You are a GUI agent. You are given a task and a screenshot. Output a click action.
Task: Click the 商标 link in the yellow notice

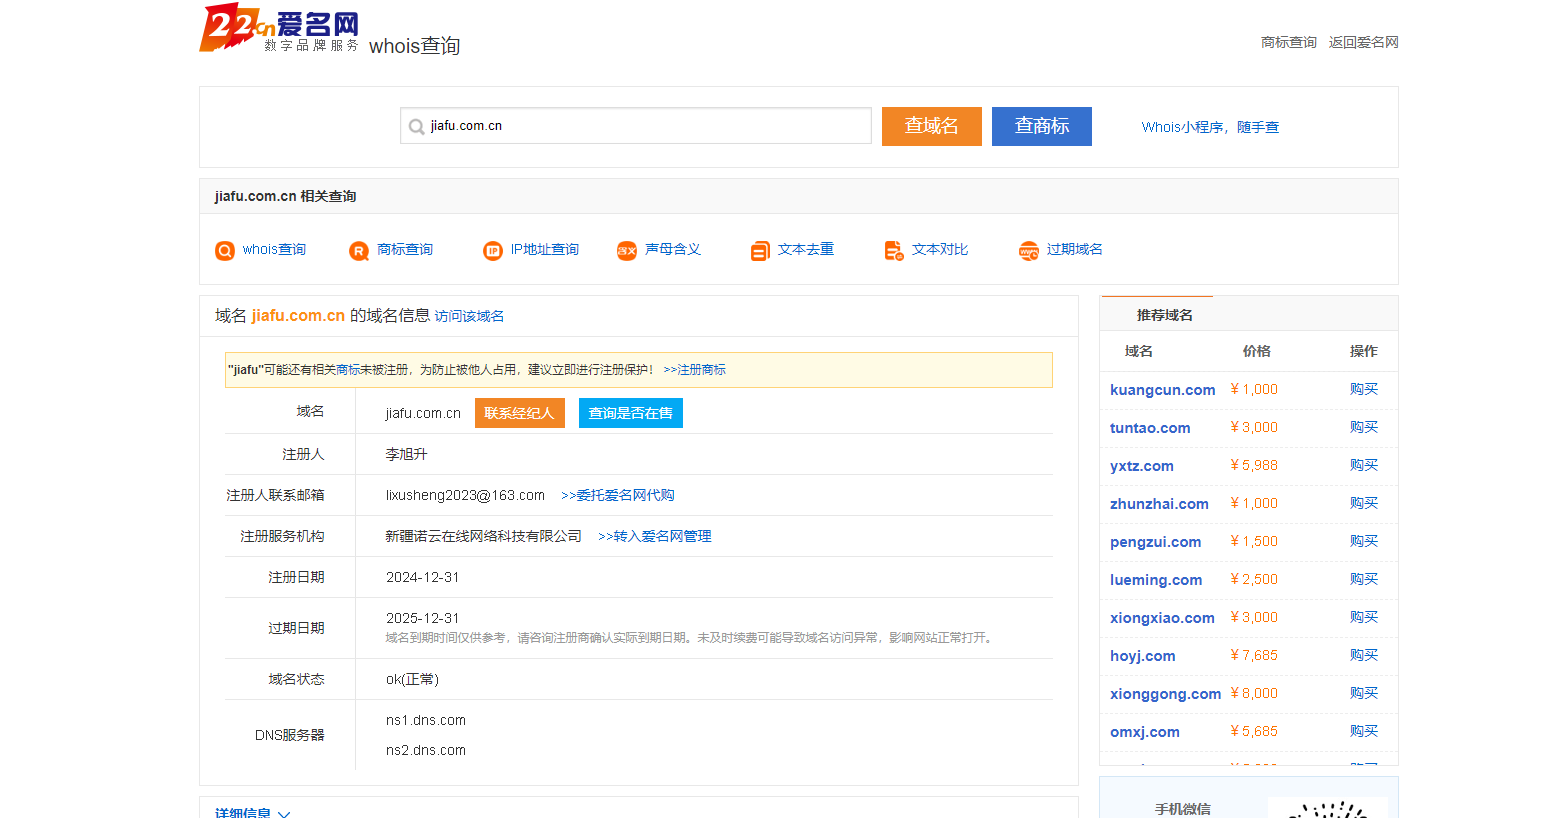(348, 370)
